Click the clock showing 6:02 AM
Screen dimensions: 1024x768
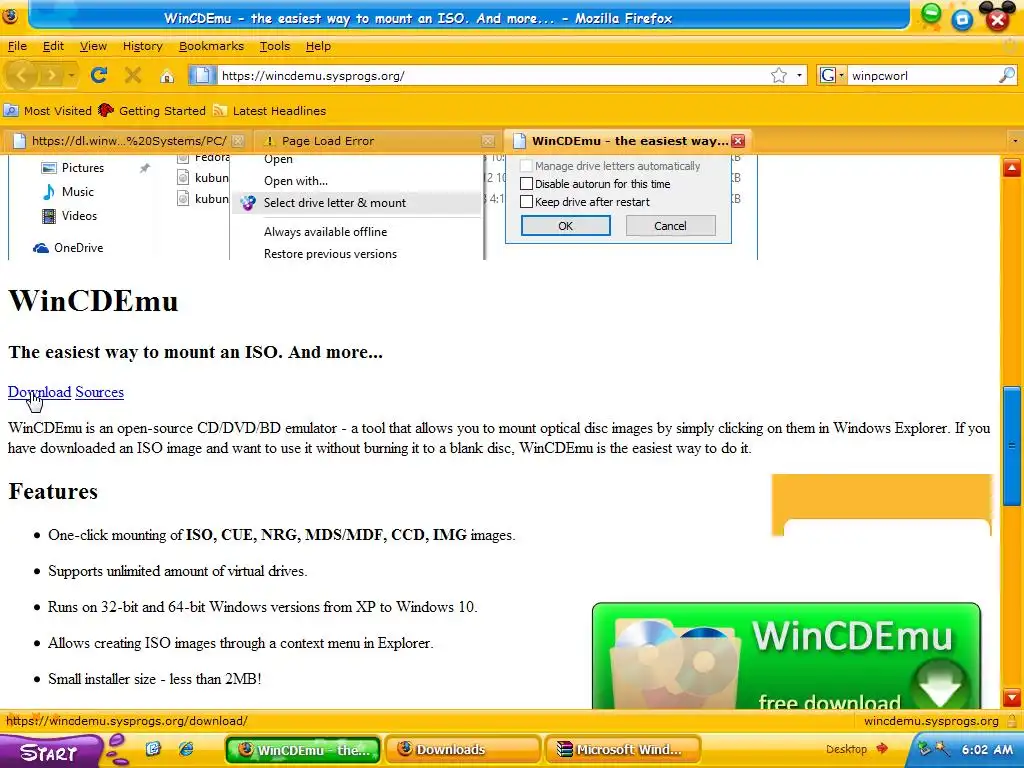(x=987, y=749)
